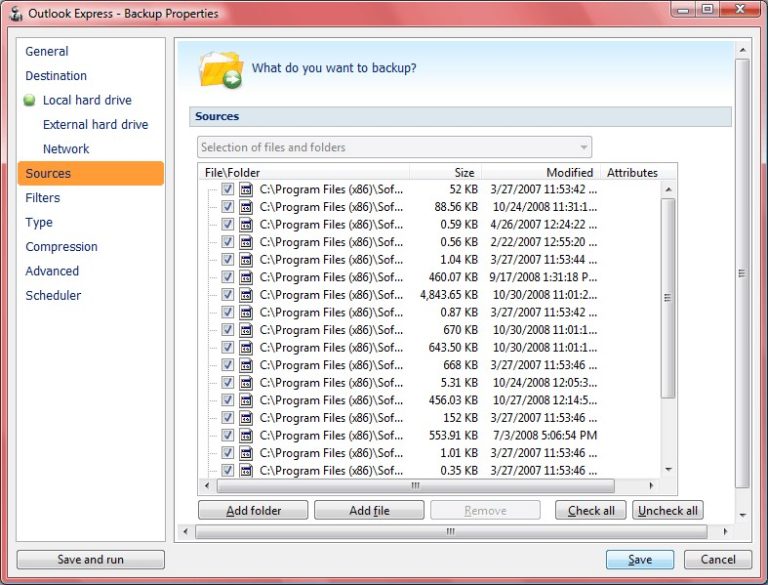Click the file list vertical scrollbar thumb

coord(668,297)
